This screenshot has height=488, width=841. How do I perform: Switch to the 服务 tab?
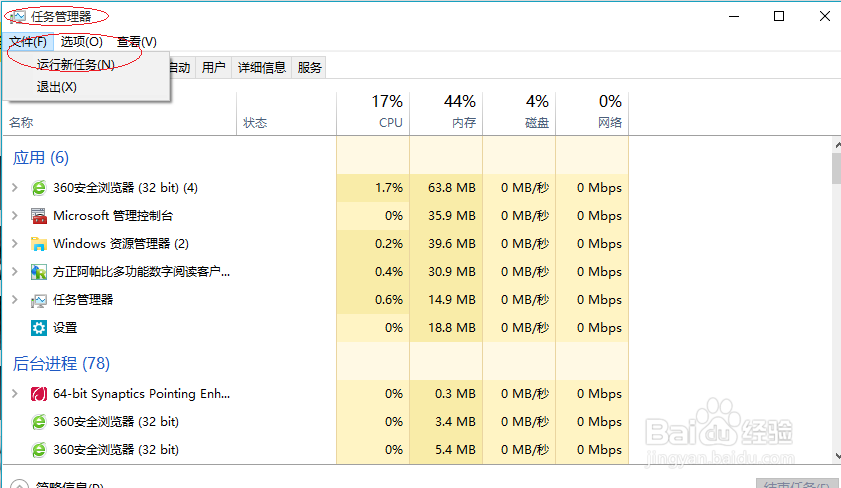[309, 68]
